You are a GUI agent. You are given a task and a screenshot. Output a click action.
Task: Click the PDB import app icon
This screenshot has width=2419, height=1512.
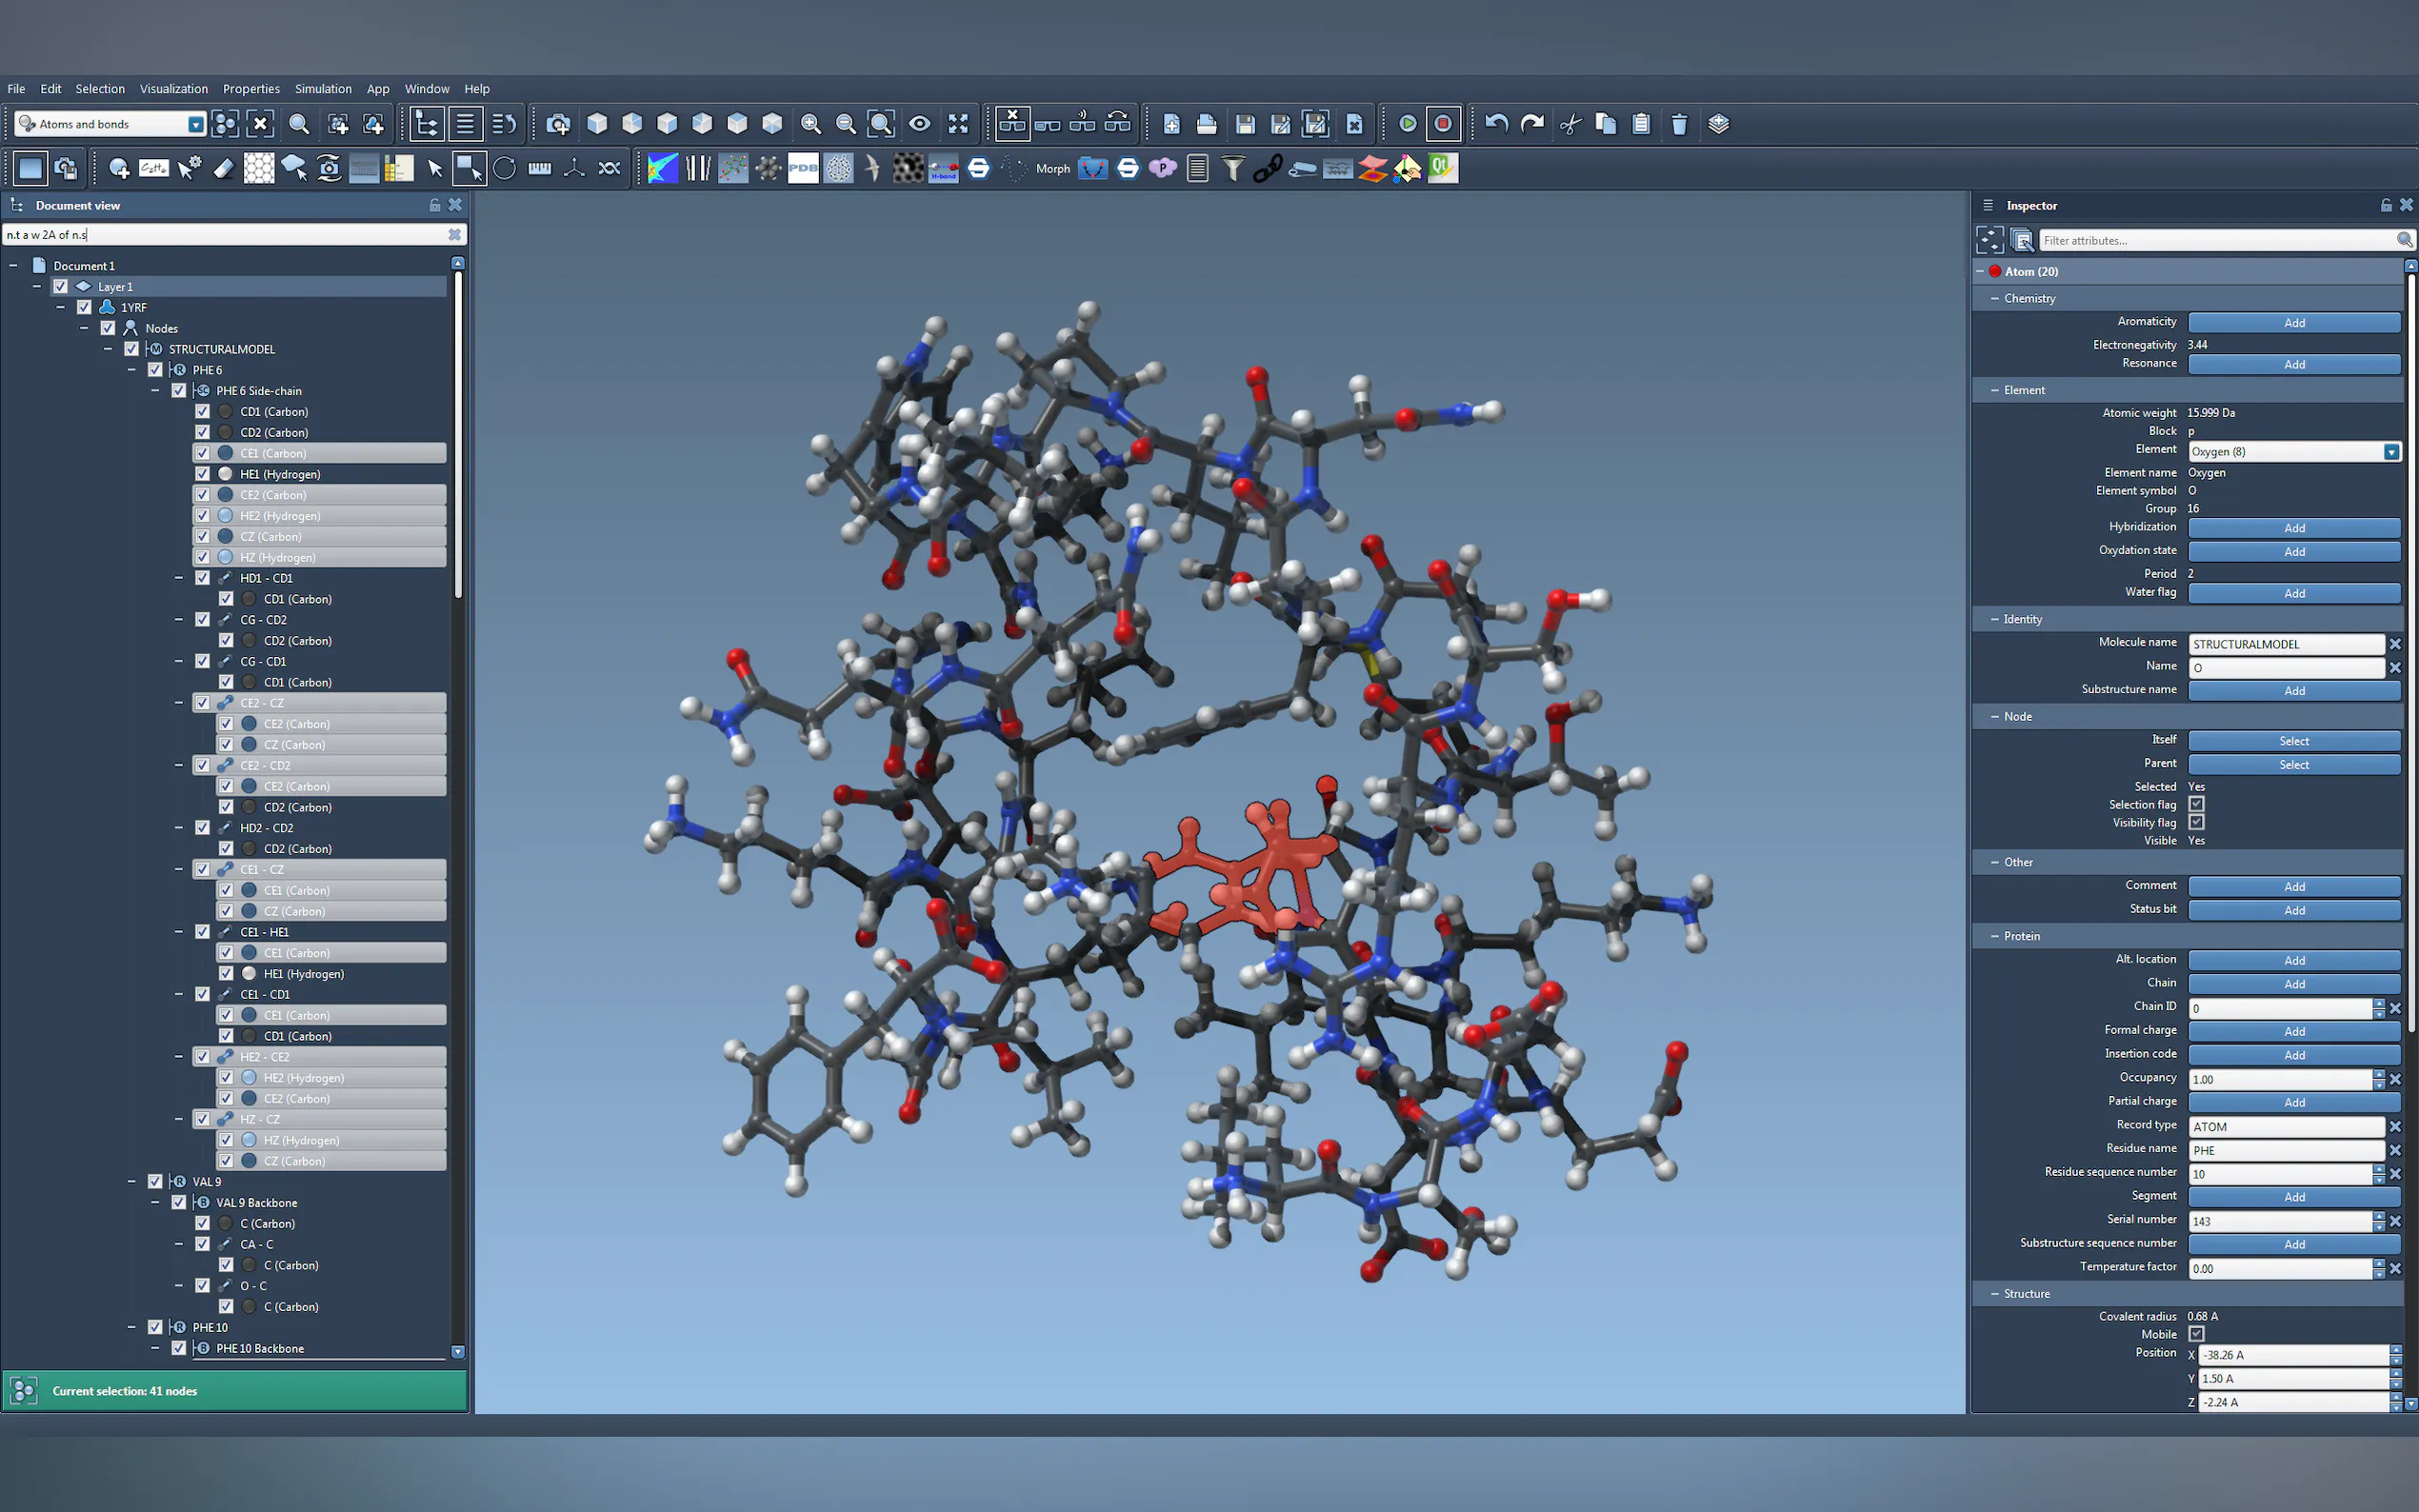(803, 169)
